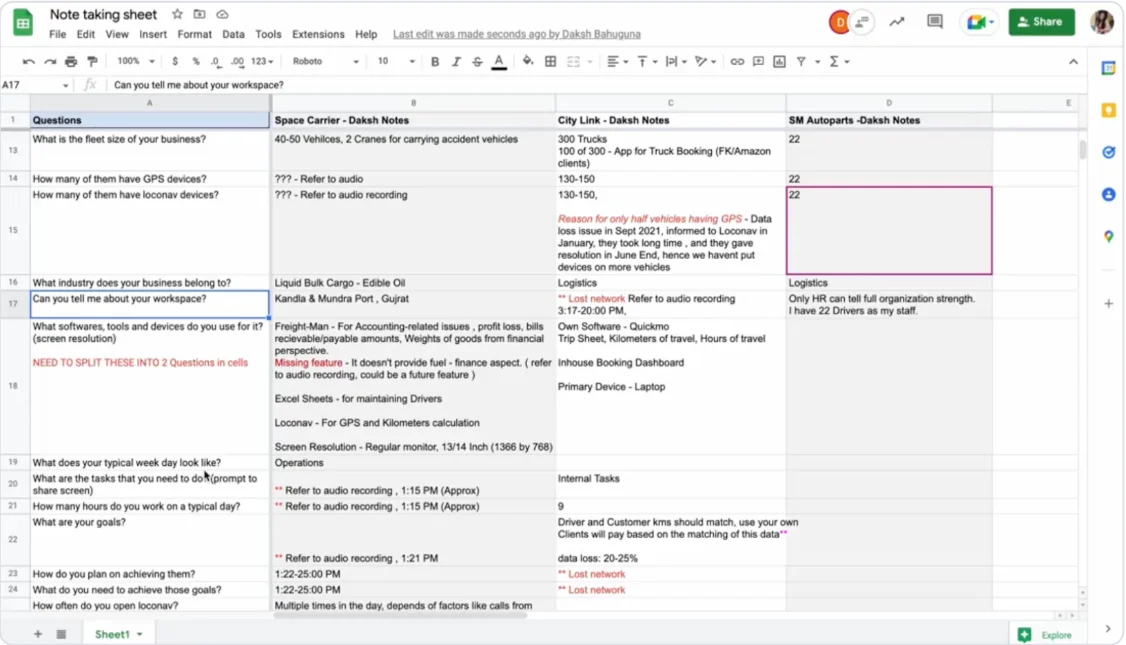Open Google Calendar side panel icon
Screen dimensions: 1126x645
1109,68
